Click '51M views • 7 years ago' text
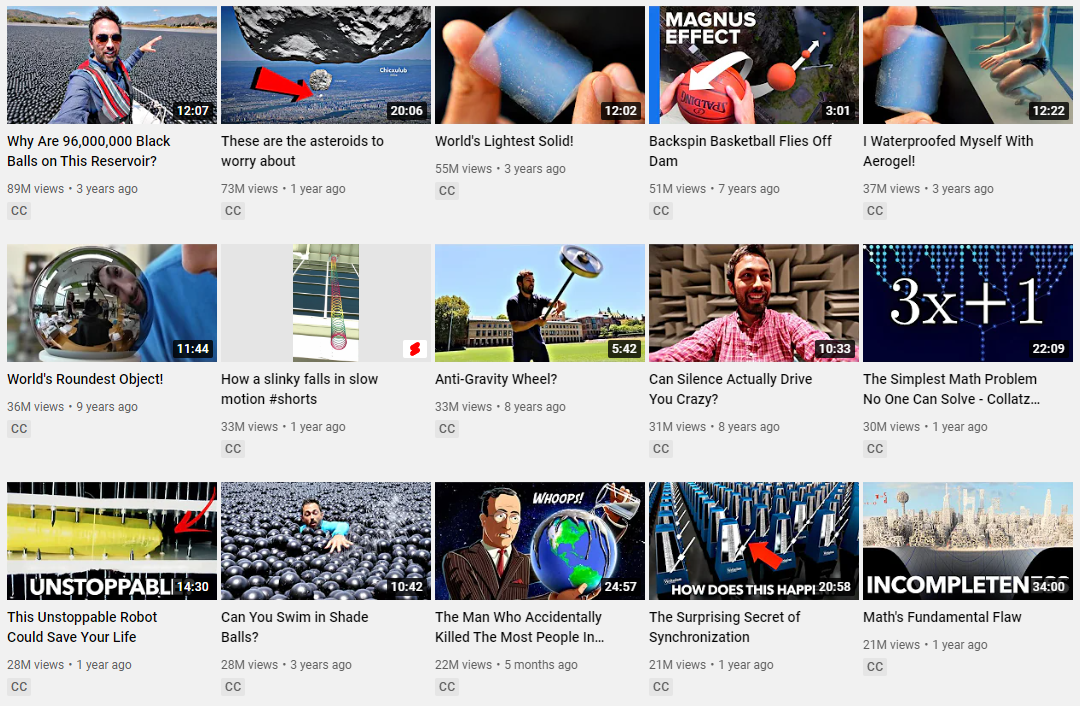The width and height of the screenshot is (1080, 706). [714, 189]
